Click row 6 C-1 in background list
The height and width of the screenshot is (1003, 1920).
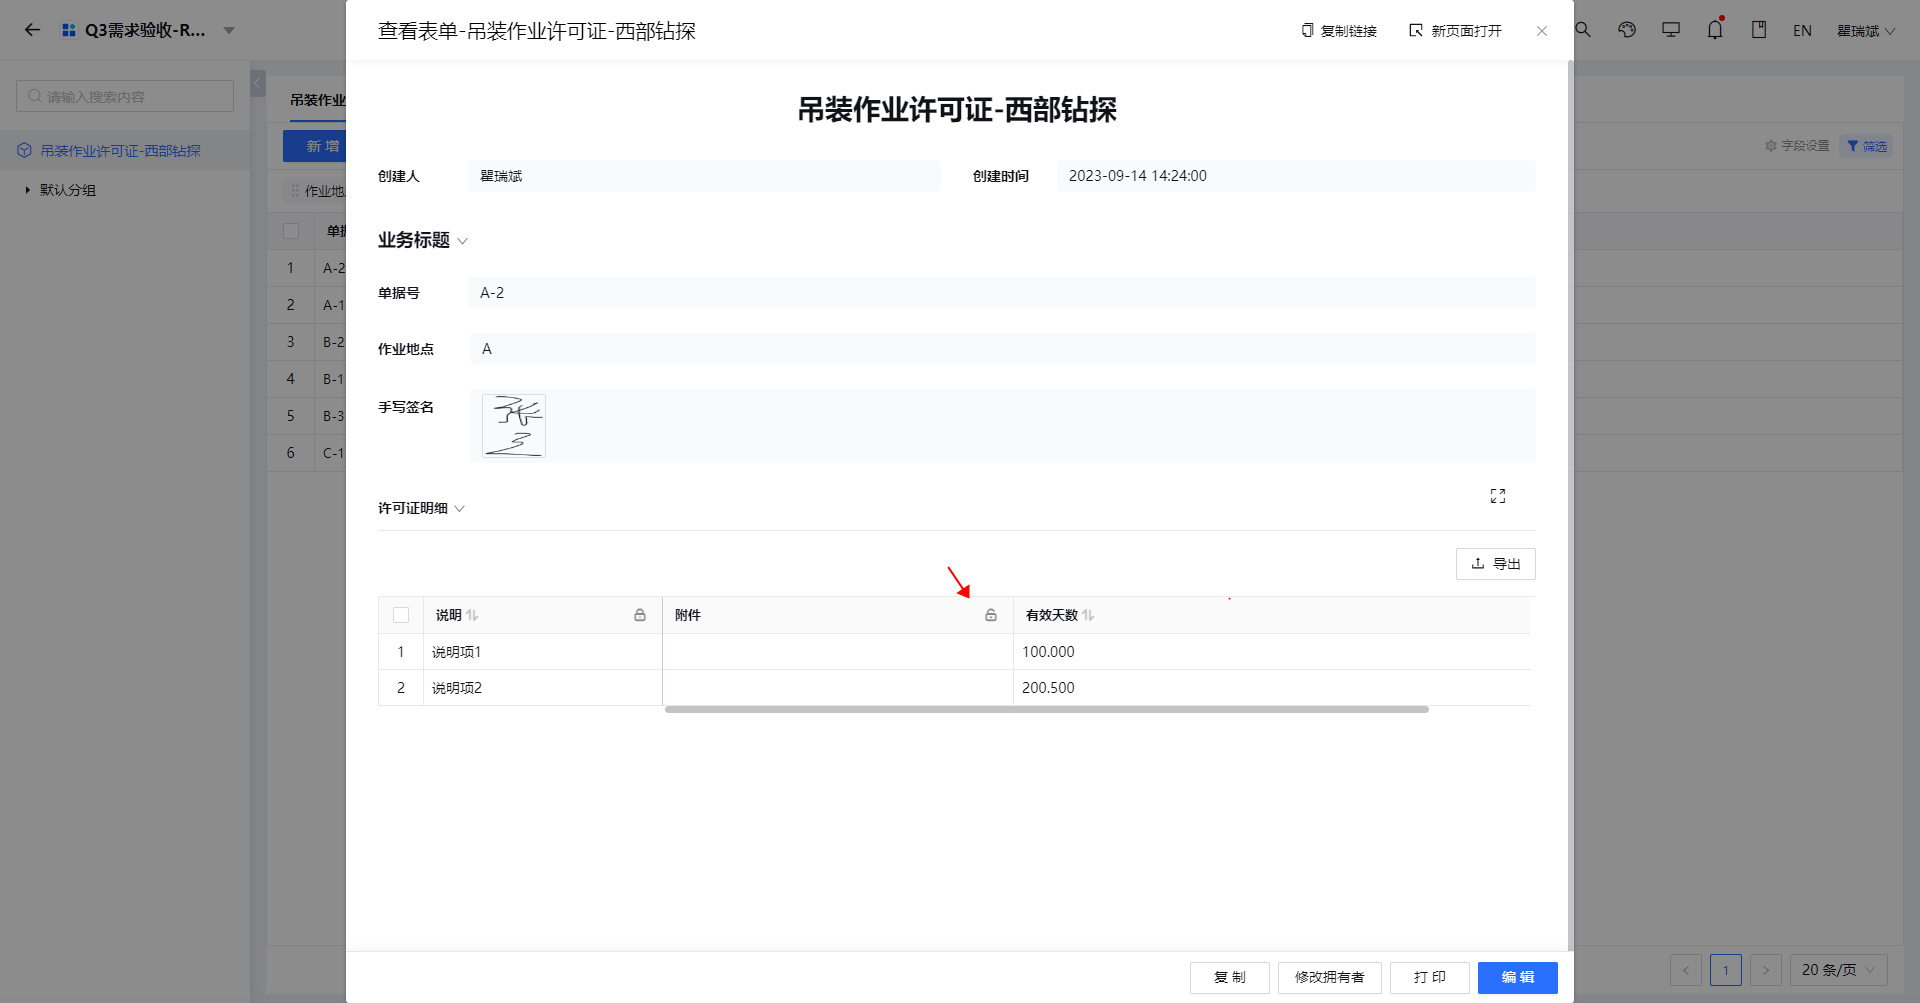tap(306, 453)
